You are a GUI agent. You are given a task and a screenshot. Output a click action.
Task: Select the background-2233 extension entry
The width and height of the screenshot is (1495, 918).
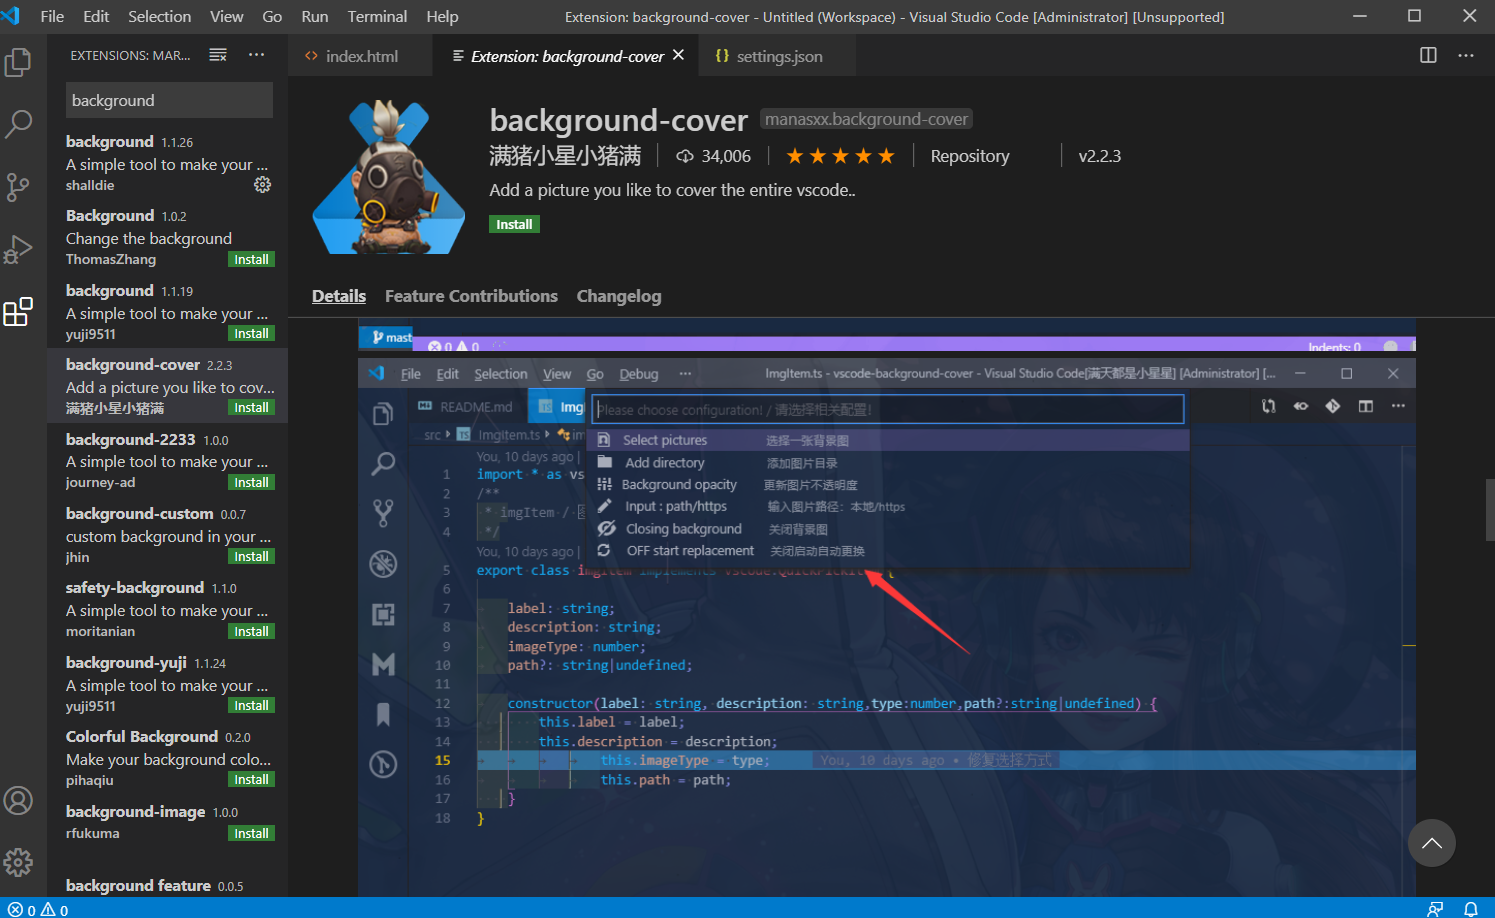point(168,460)
